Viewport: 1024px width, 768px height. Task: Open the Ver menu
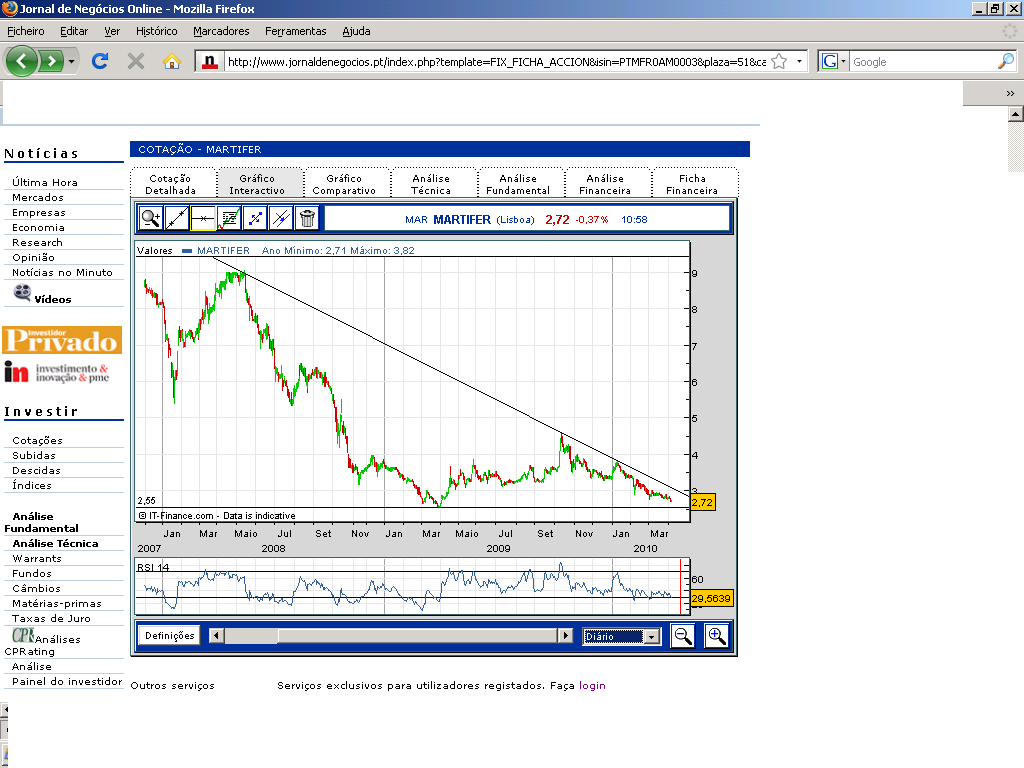coord(112,31)
